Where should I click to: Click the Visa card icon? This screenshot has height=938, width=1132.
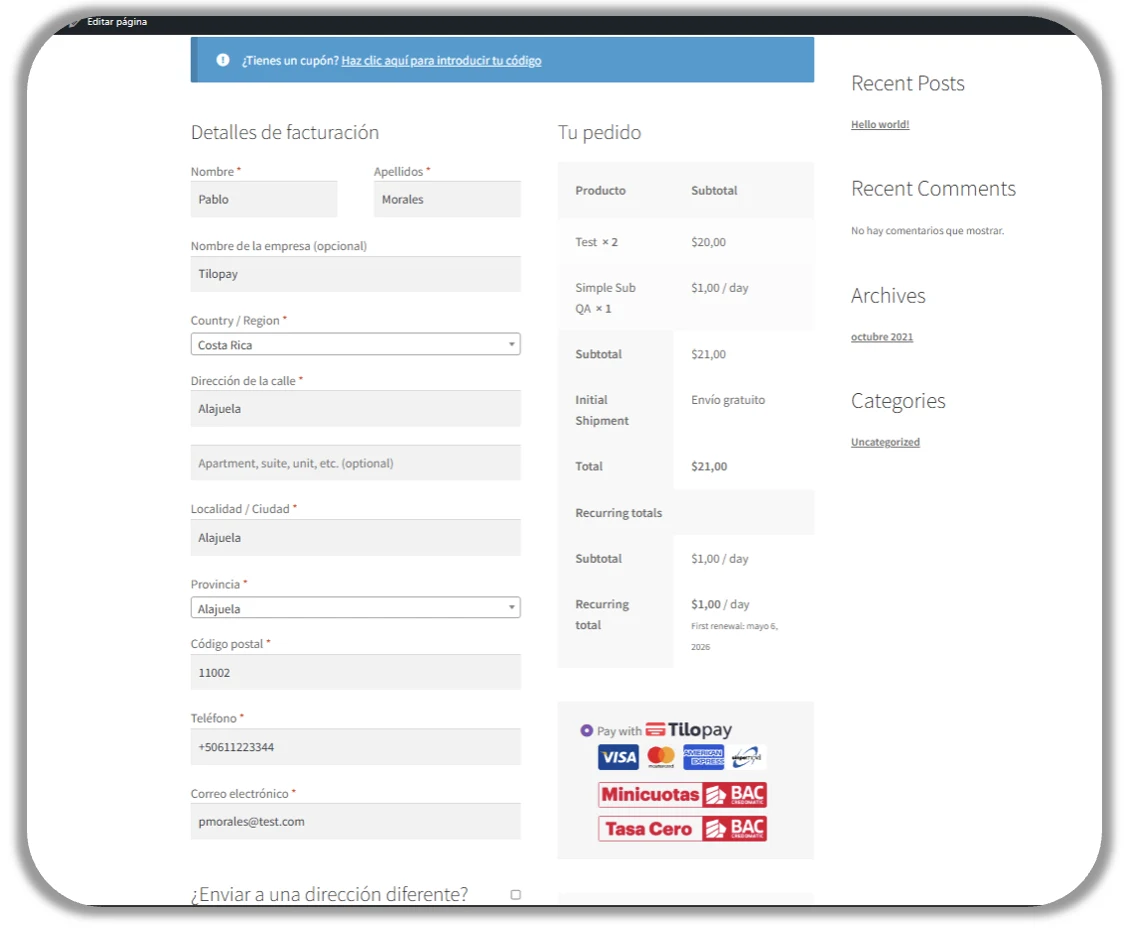[x=619, y=757]
